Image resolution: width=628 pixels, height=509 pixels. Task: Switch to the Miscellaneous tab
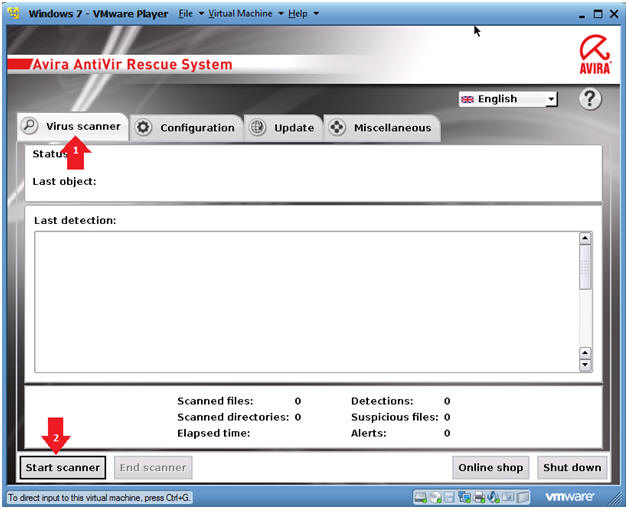click(x=382, y=128)
